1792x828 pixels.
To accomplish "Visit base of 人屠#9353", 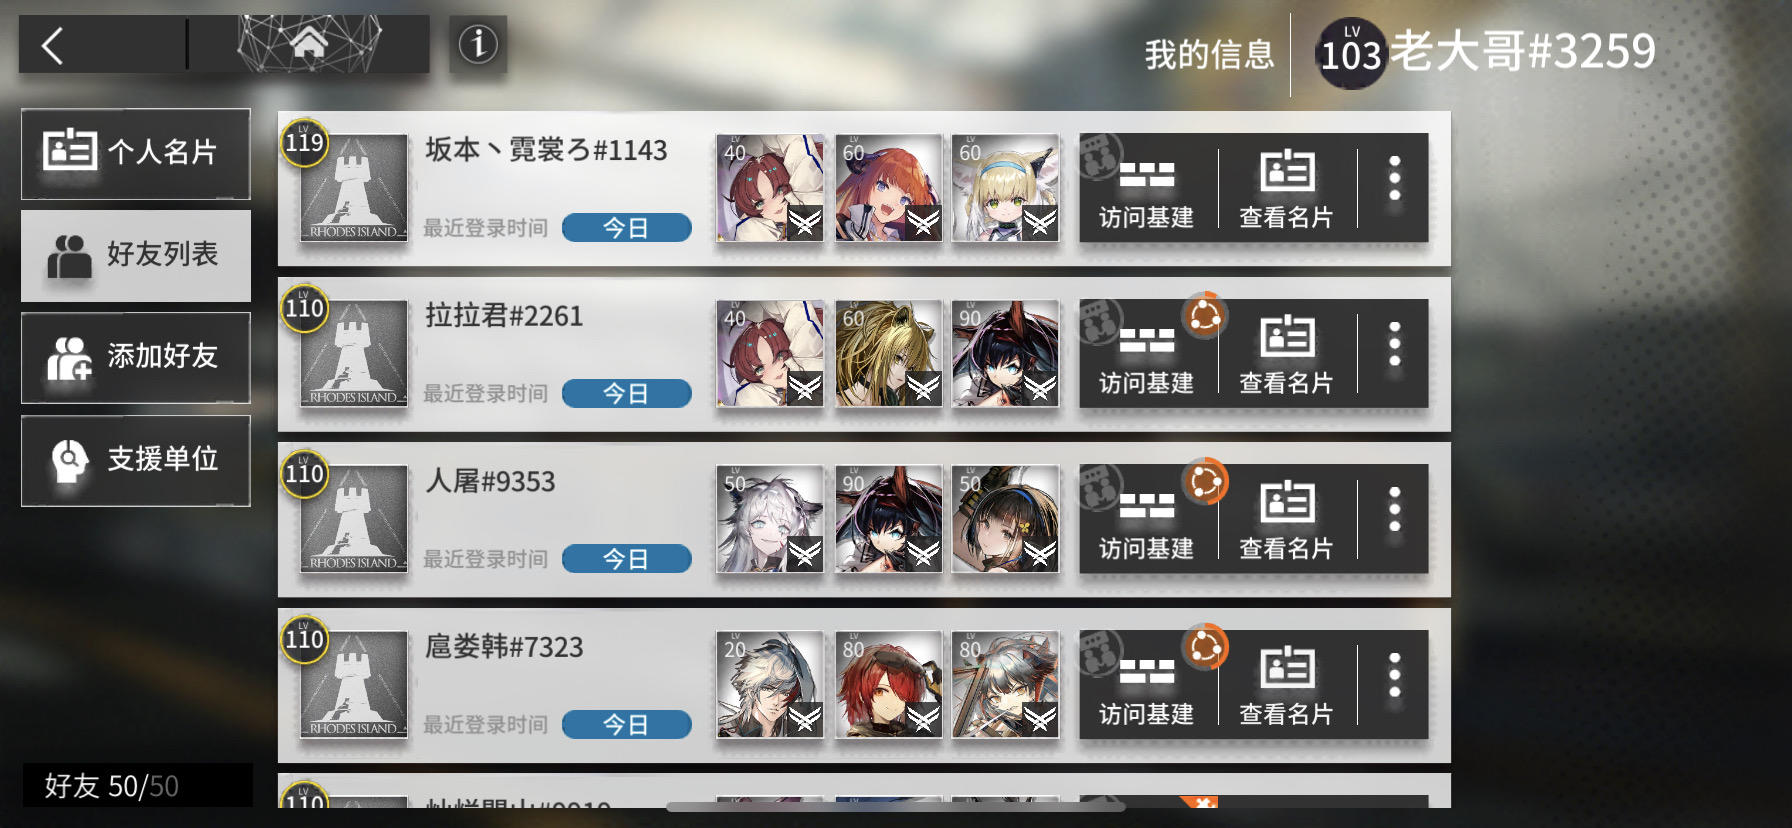I will pyautogui.click(x=1147, y=519).
